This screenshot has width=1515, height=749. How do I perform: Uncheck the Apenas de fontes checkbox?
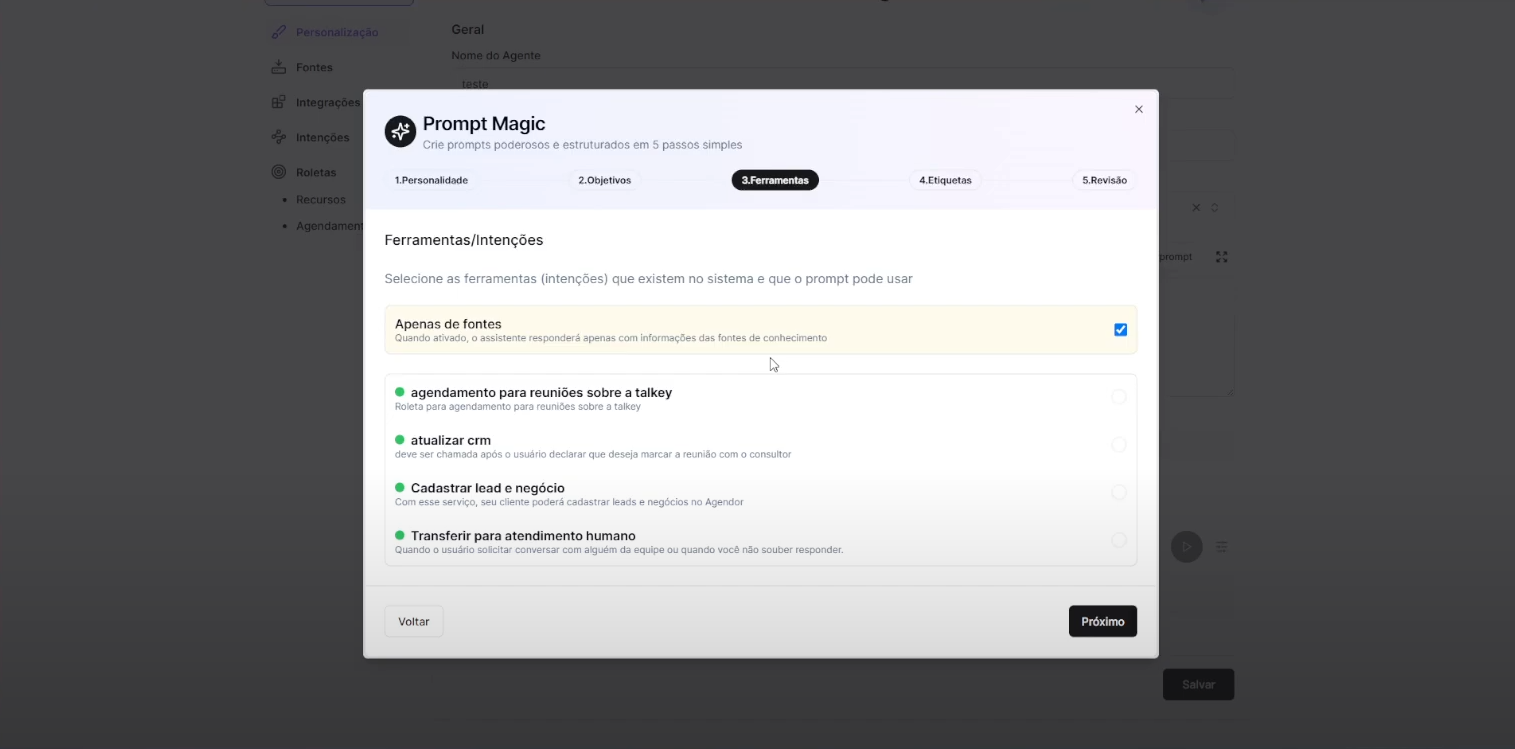point(1120,330)
